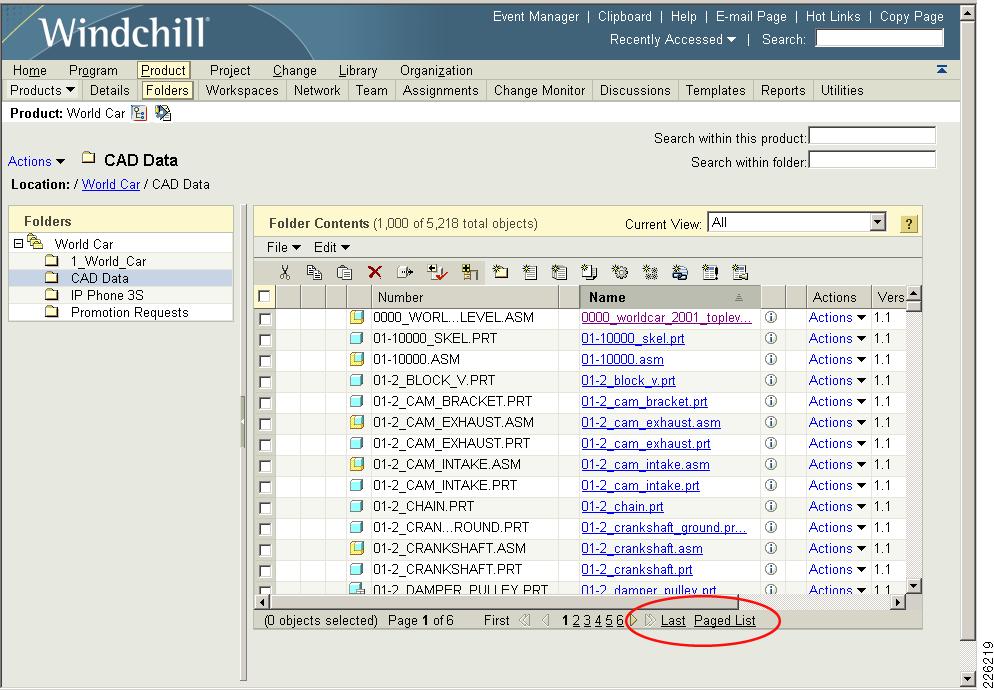Image resolution: width=994 pixels, height=690 pixels.
Task: Click the Search within folder field
Action: tap(872, 160)
